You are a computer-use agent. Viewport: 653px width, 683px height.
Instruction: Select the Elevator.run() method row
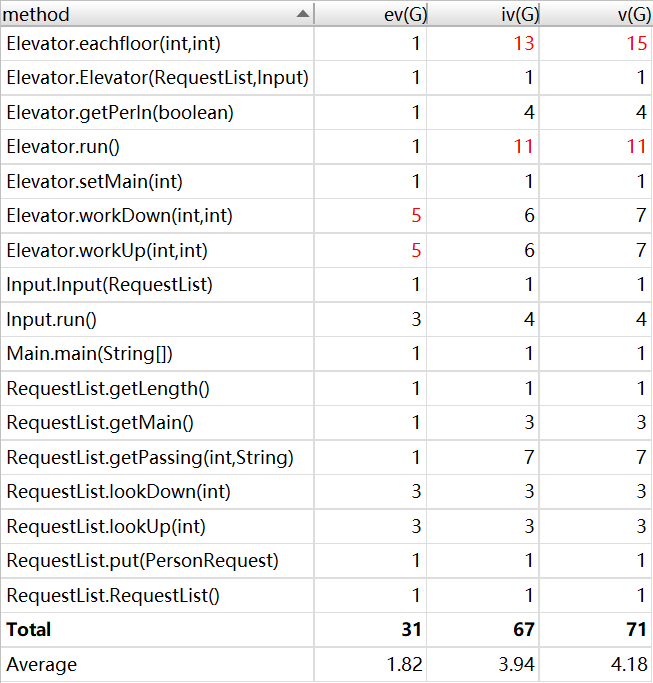click(326, 147)
